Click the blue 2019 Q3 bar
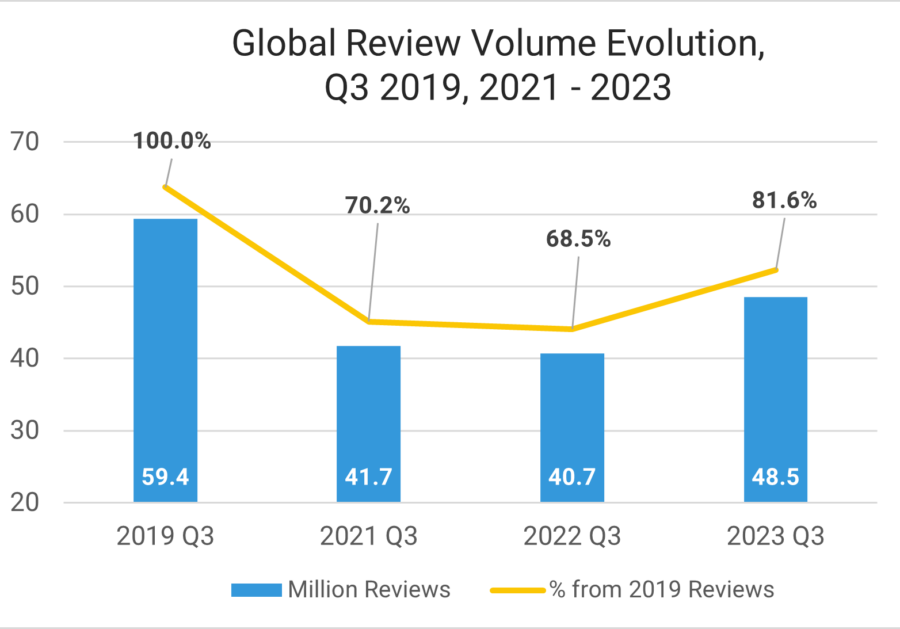Viewport: 900px width, 629px height. pyautogui.click(x=166, y=360)
